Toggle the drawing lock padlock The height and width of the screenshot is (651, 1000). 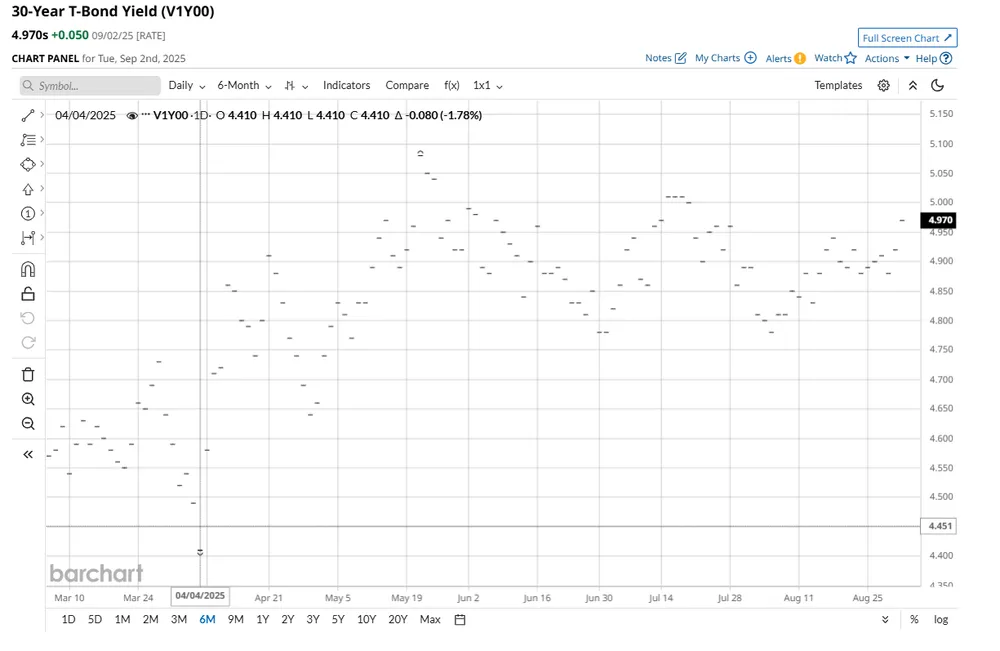point(27,293)
